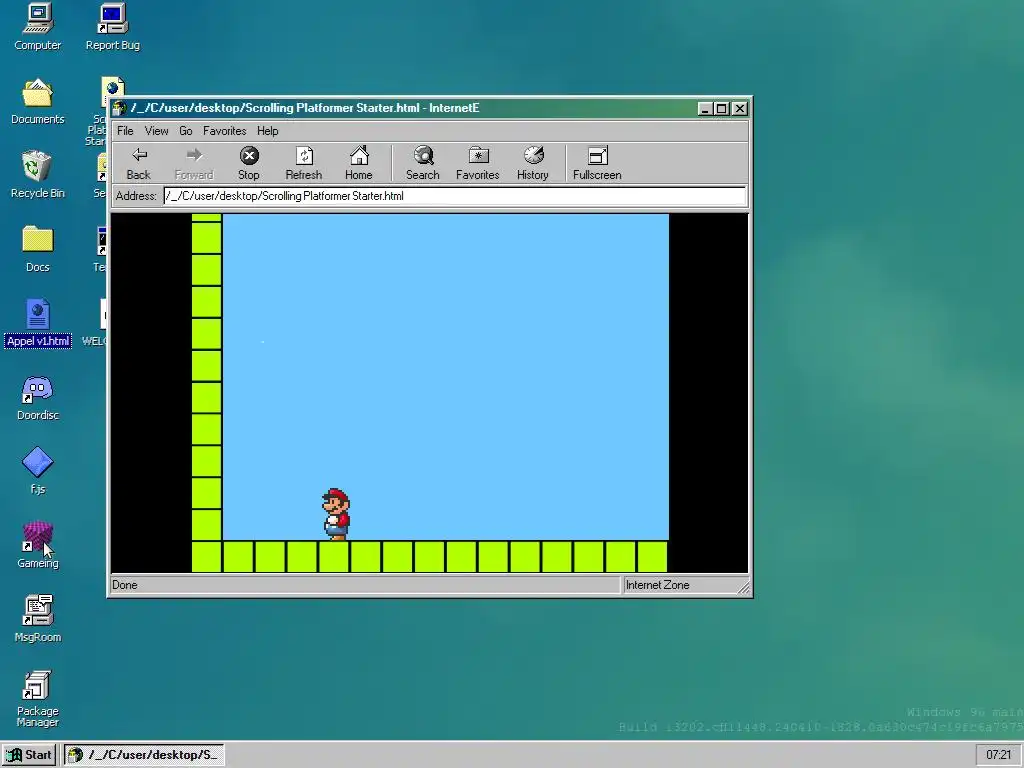Switch the browser to Fullscreen

[597, 163]
